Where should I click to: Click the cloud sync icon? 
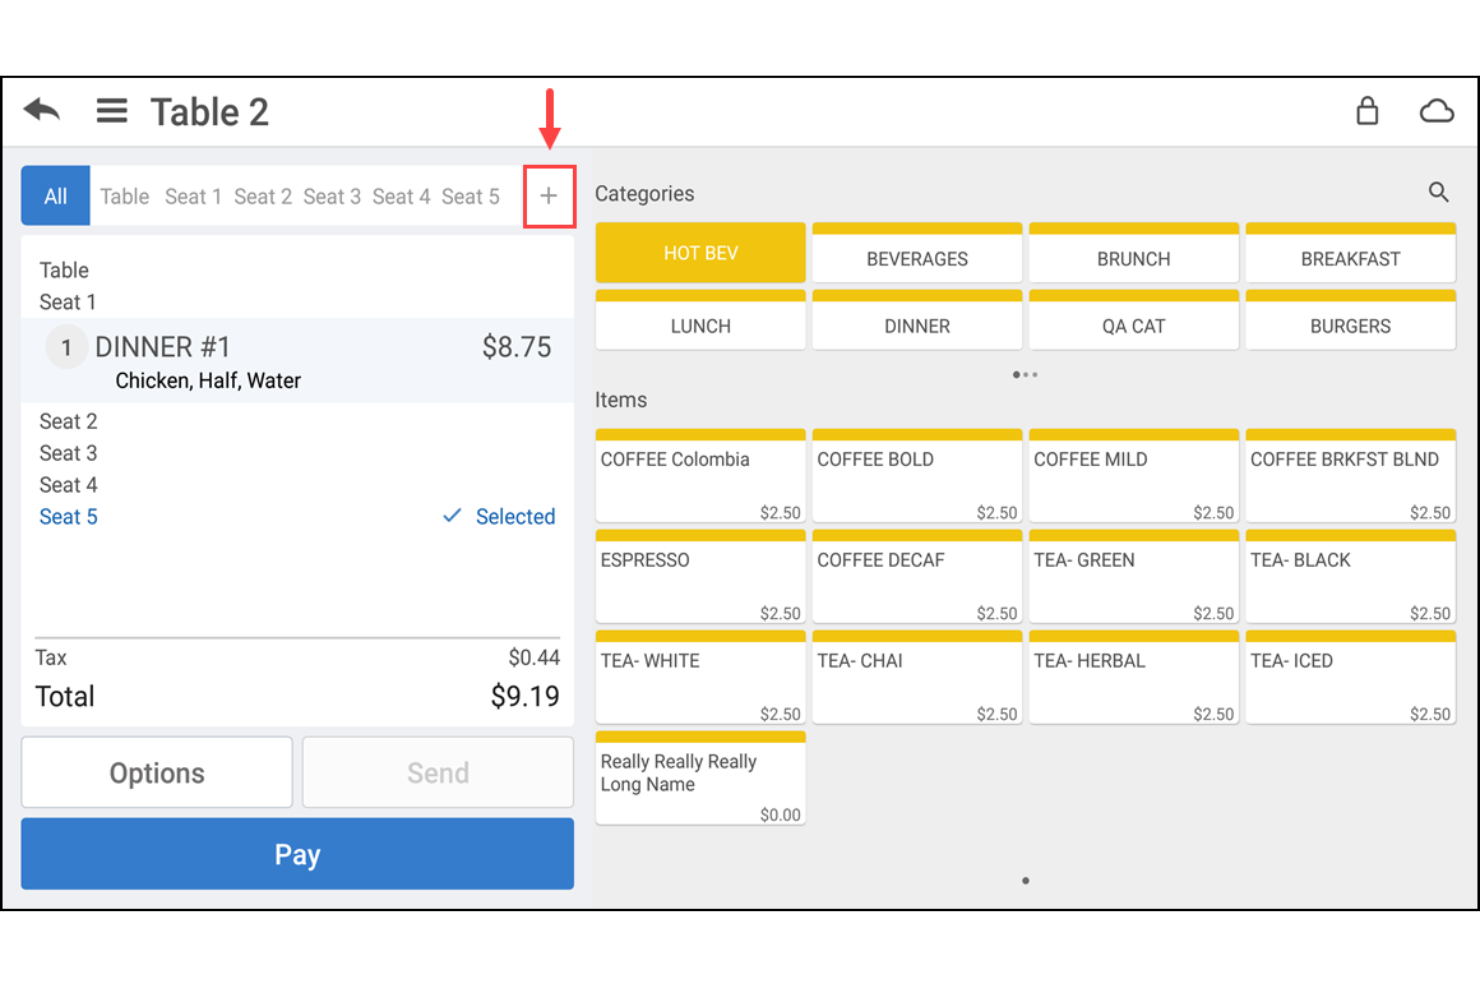[1437, 111]
